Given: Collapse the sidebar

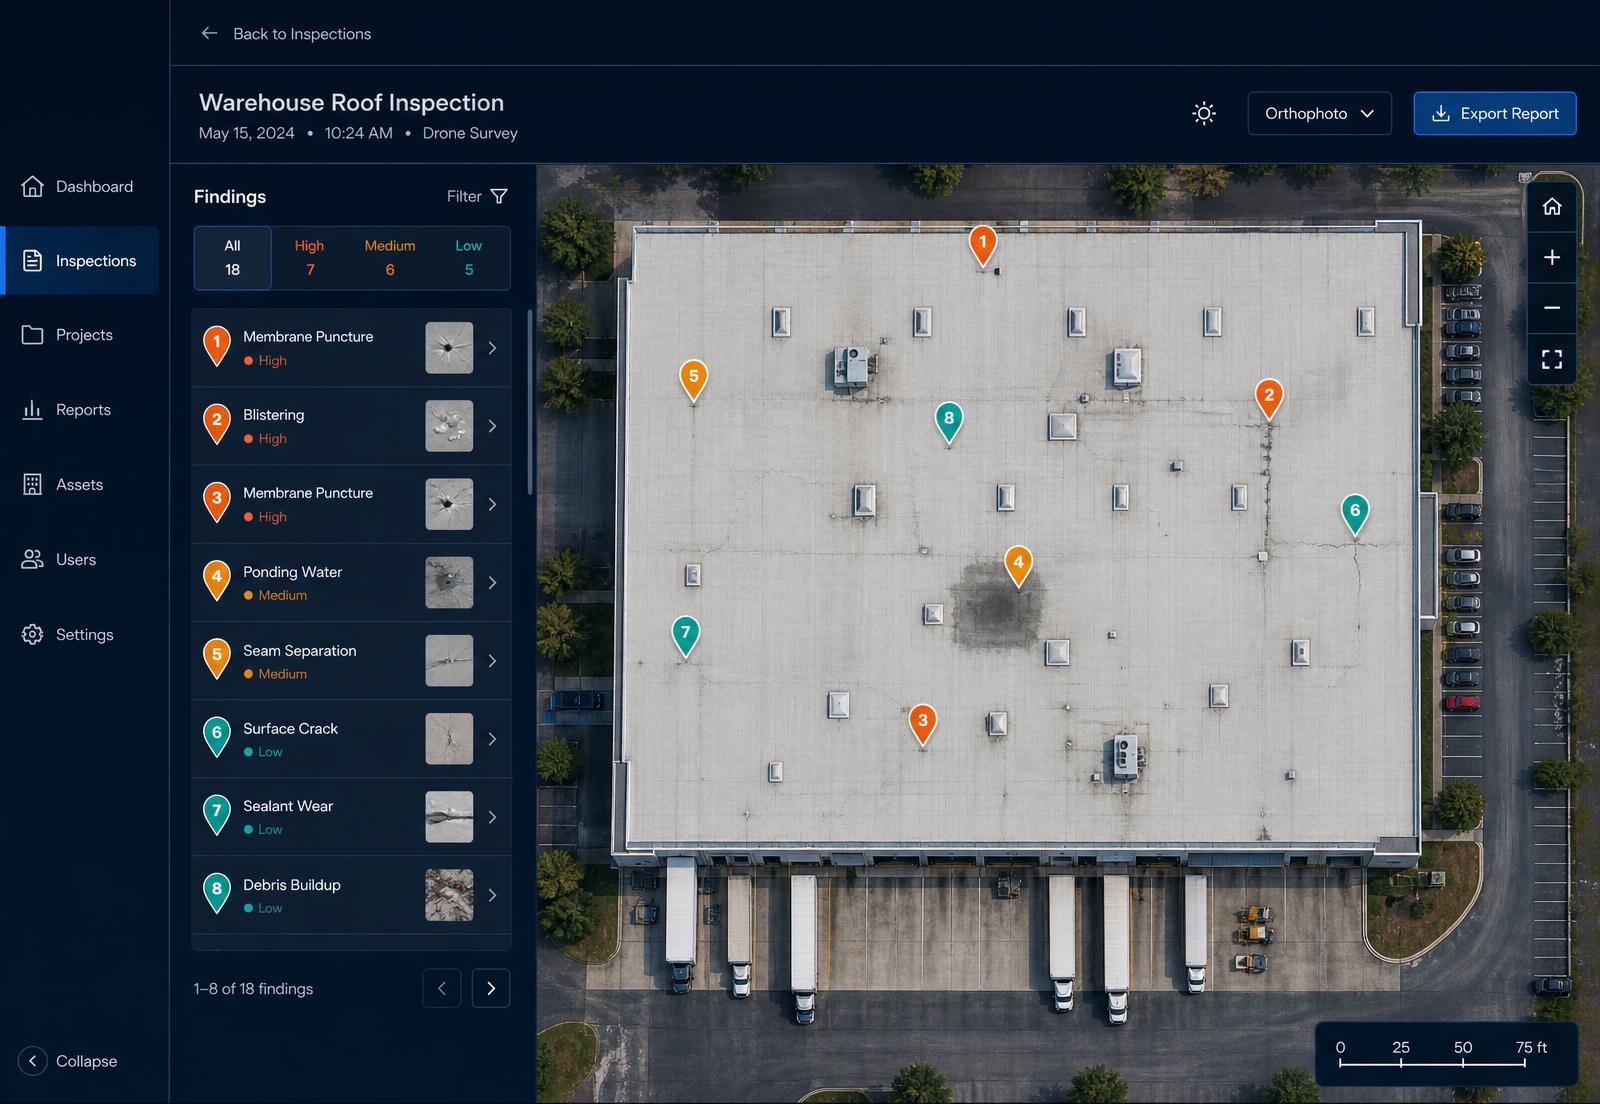Looking at the screenshot, I should coord(68,1060).
